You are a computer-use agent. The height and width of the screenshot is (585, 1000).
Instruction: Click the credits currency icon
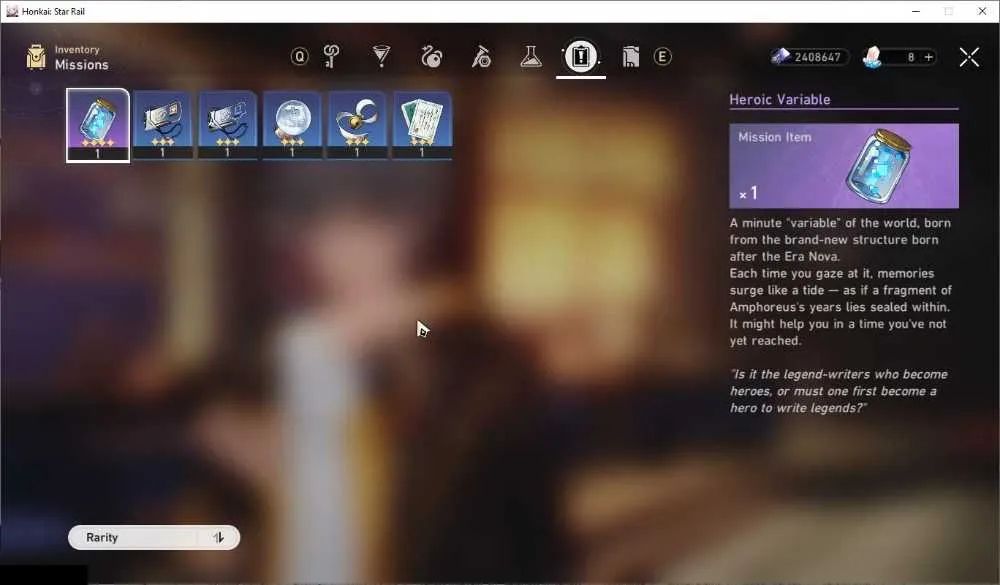pyautogui.click(x=781, y=57)
